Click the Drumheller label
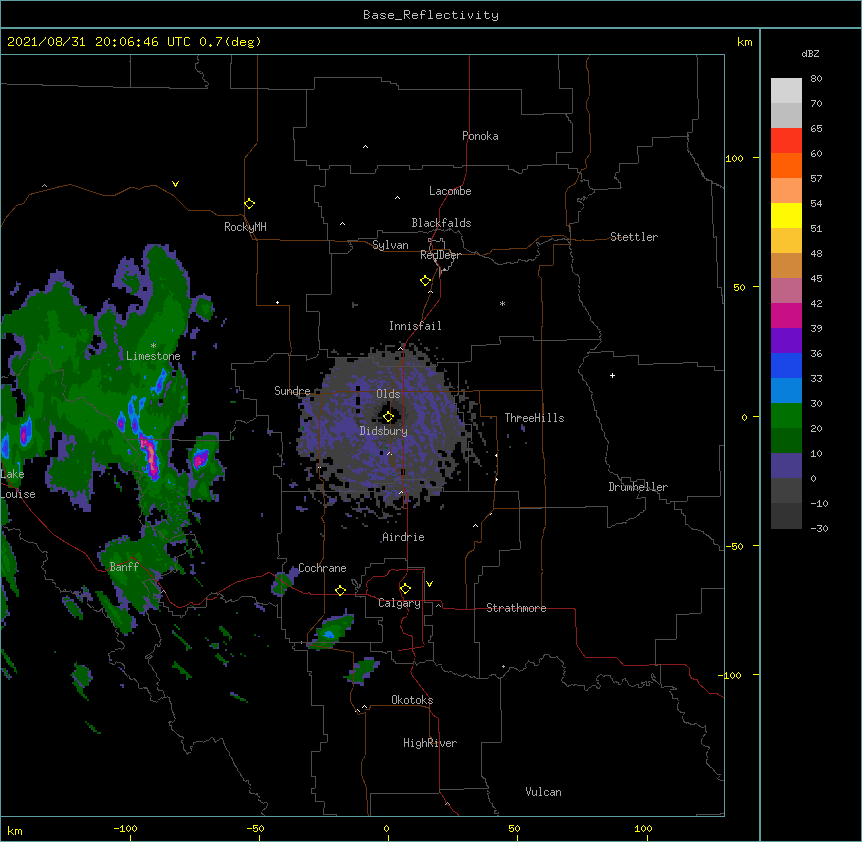 (x=638, y=487)
